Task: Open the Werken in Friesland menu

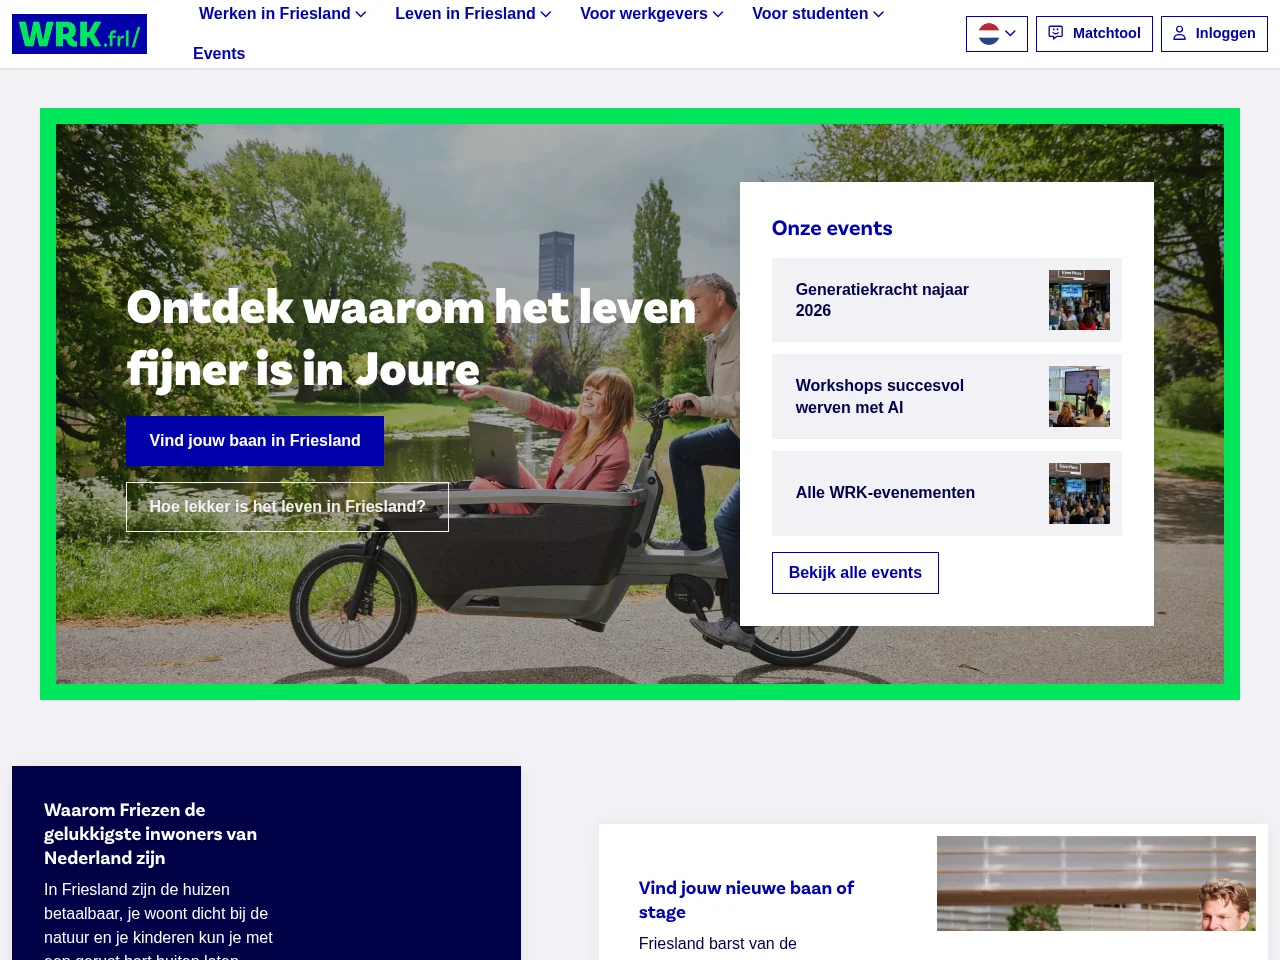Action: tap(283, 14)
